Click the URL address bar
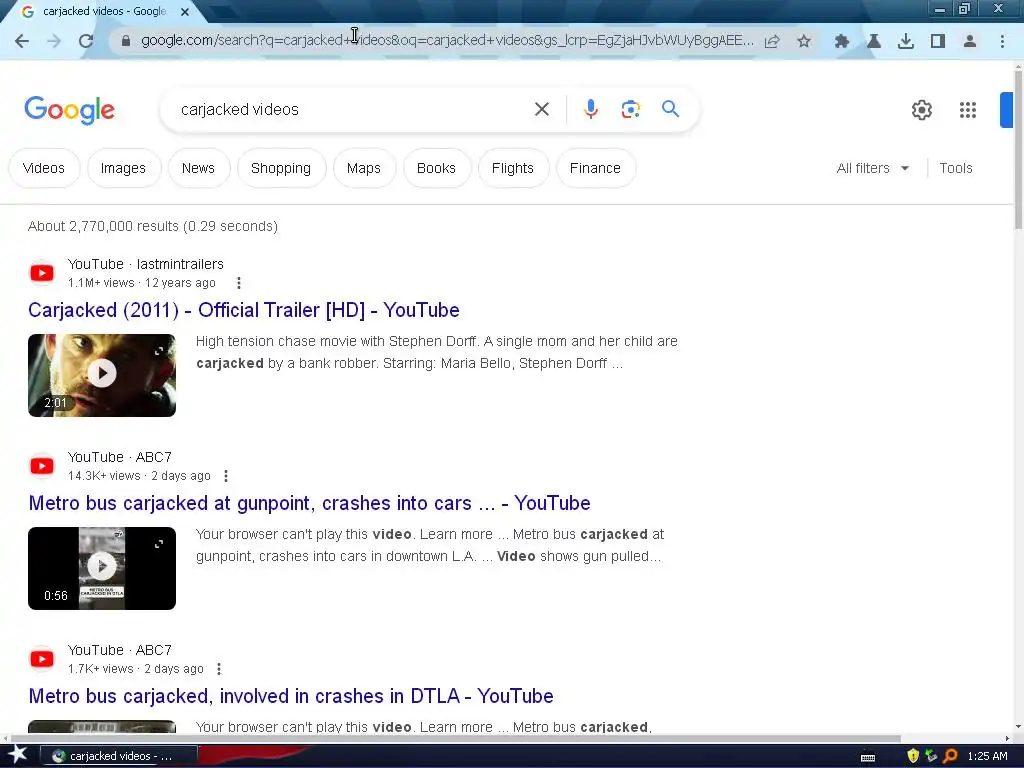Image resolution: width=1024 pixels, height=768 pixels. tap(447, 40)
